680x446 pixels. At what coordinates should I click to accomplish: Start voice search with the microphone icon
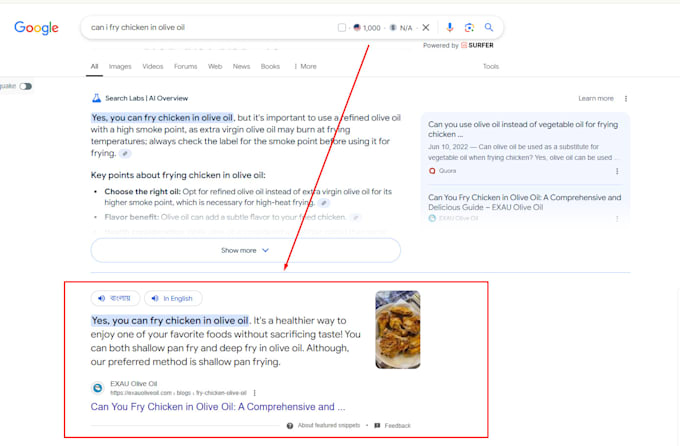(450, 28)
